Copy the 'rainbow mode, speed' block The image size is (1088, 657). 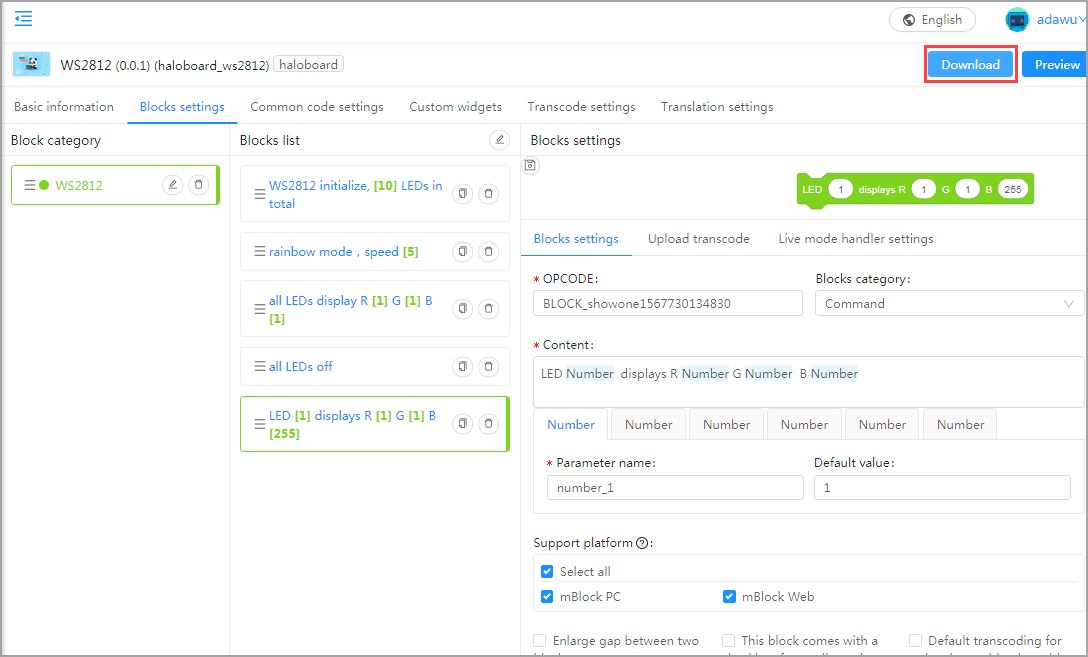[462, 252]
